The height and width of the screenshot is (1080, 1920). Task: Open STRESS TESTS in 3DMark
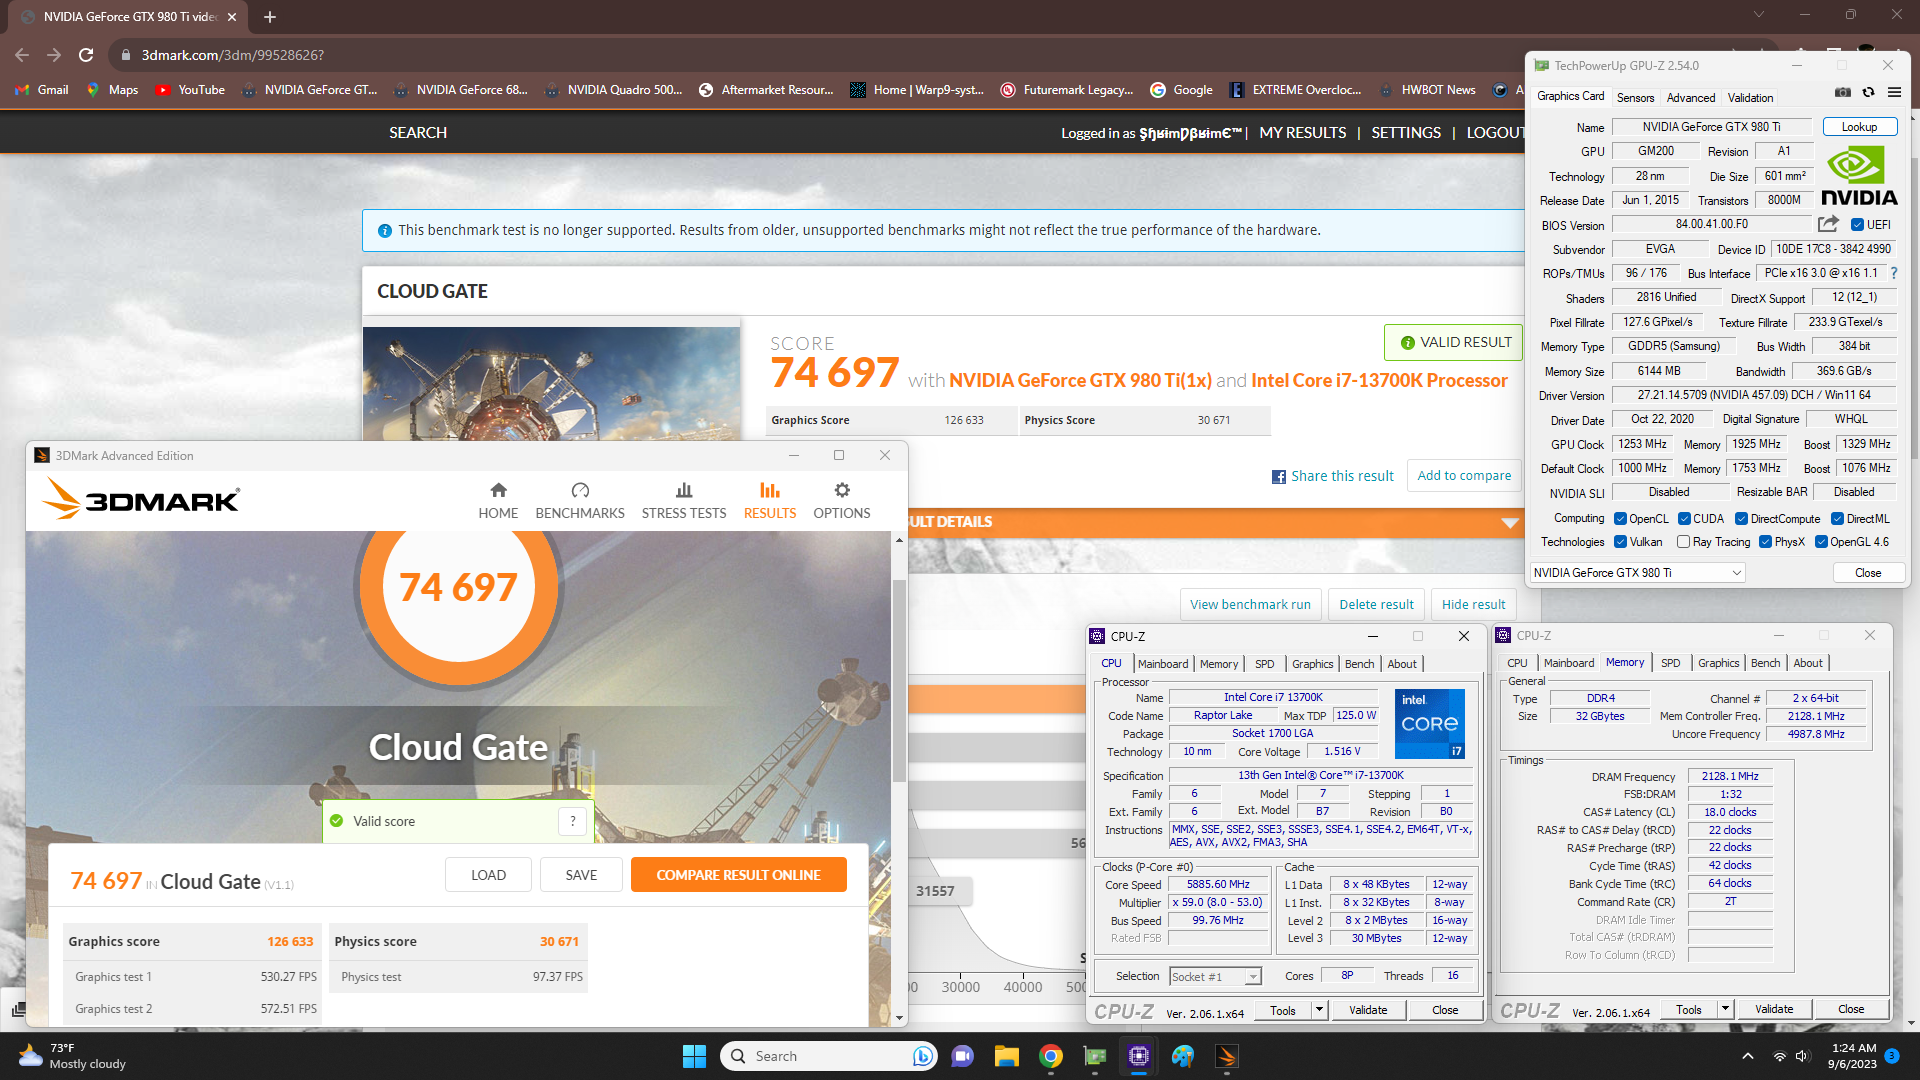pos(684,500)
